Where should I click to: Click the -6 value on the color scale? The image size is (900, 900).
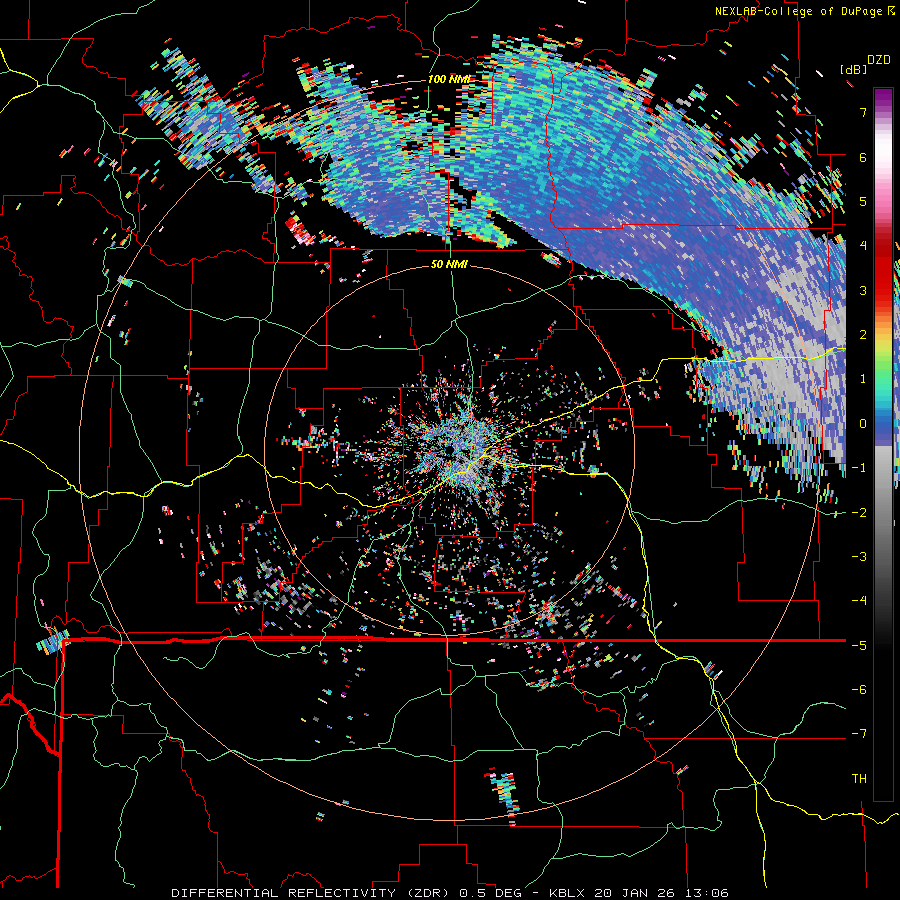[859, 690]
